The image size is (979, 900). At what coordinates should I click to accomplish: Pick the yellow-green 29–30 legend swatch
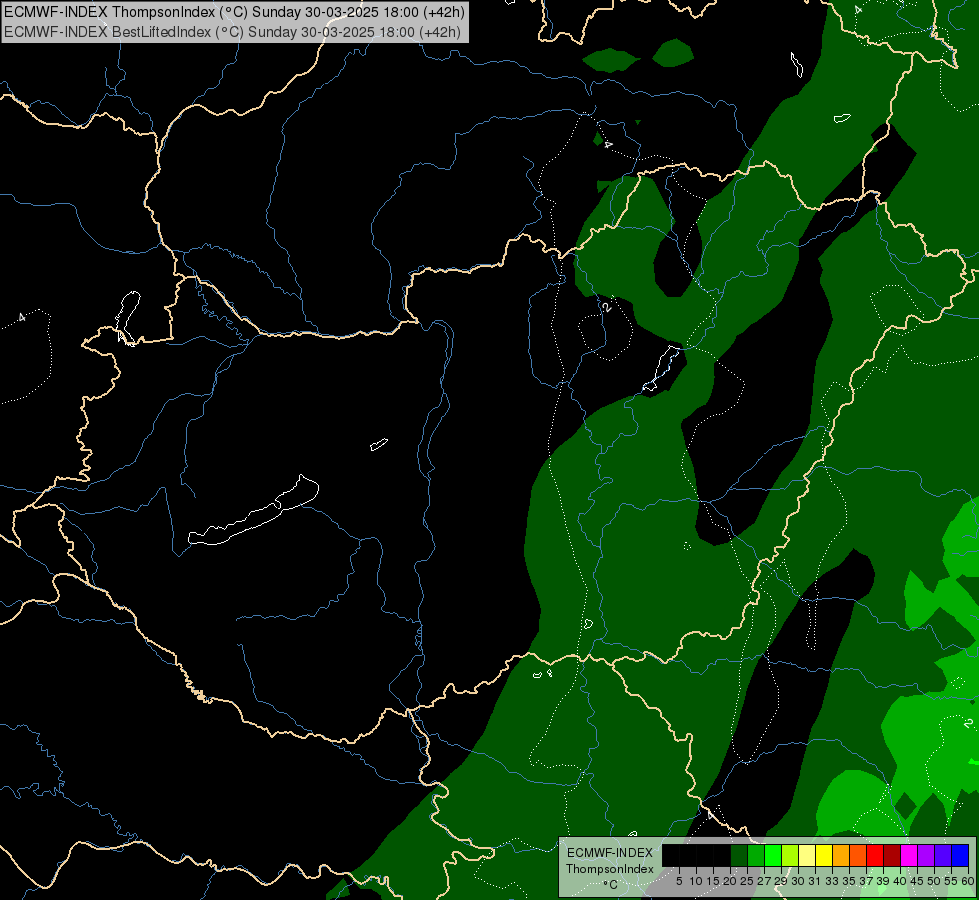click(790, 856)
